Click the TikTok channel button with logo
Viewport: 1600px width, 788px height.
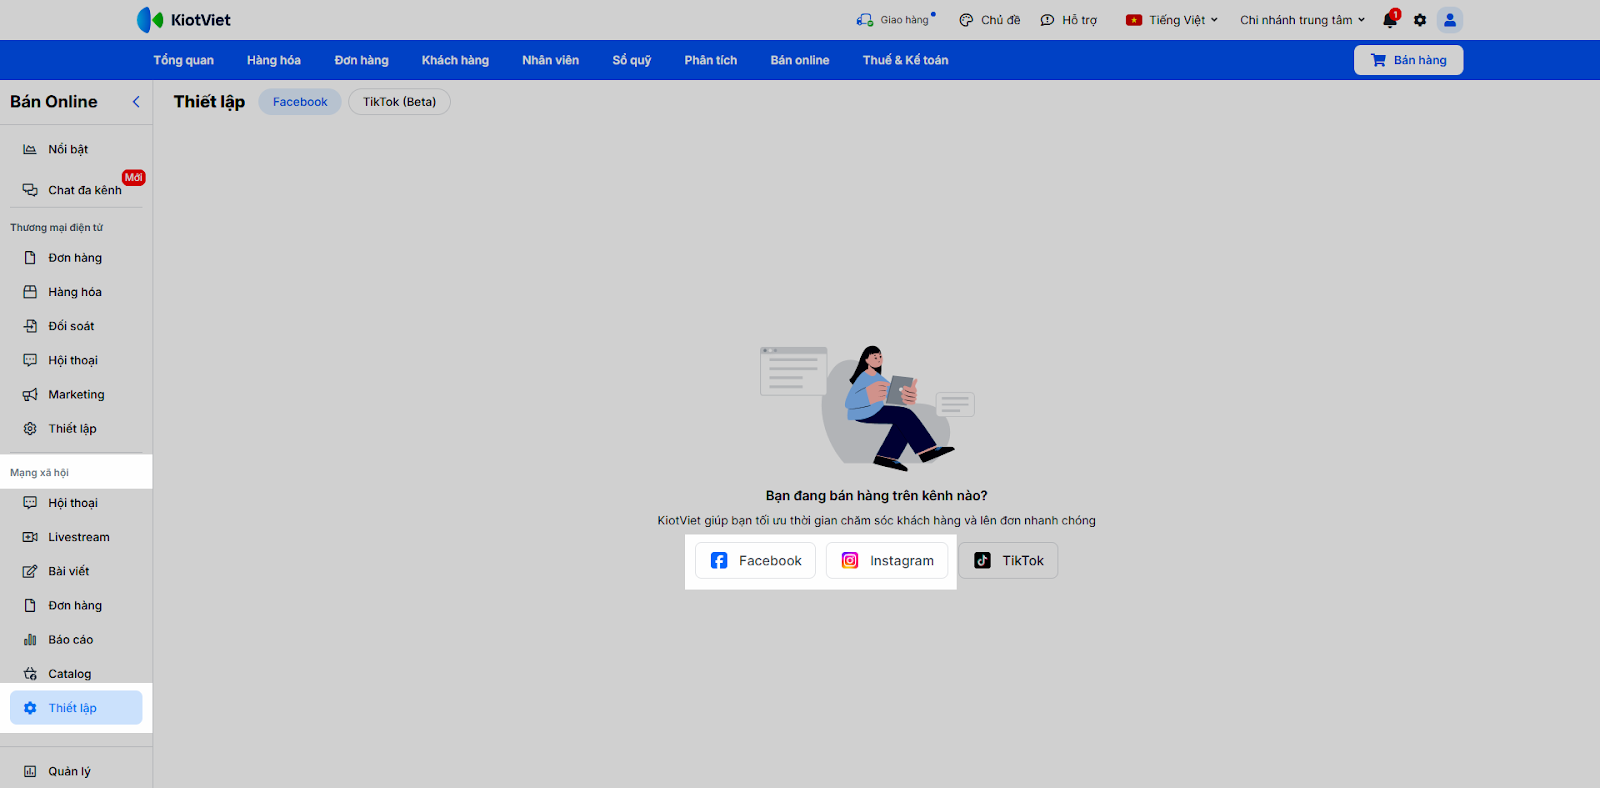click(x=1008, y=561)
